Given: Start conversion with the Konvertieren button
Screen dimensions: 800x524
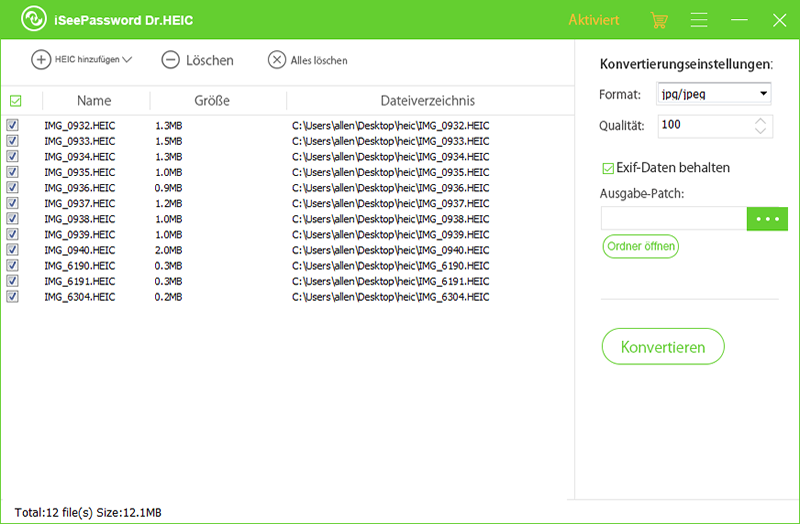Looking at the screenshot, I should click(663, 346).
